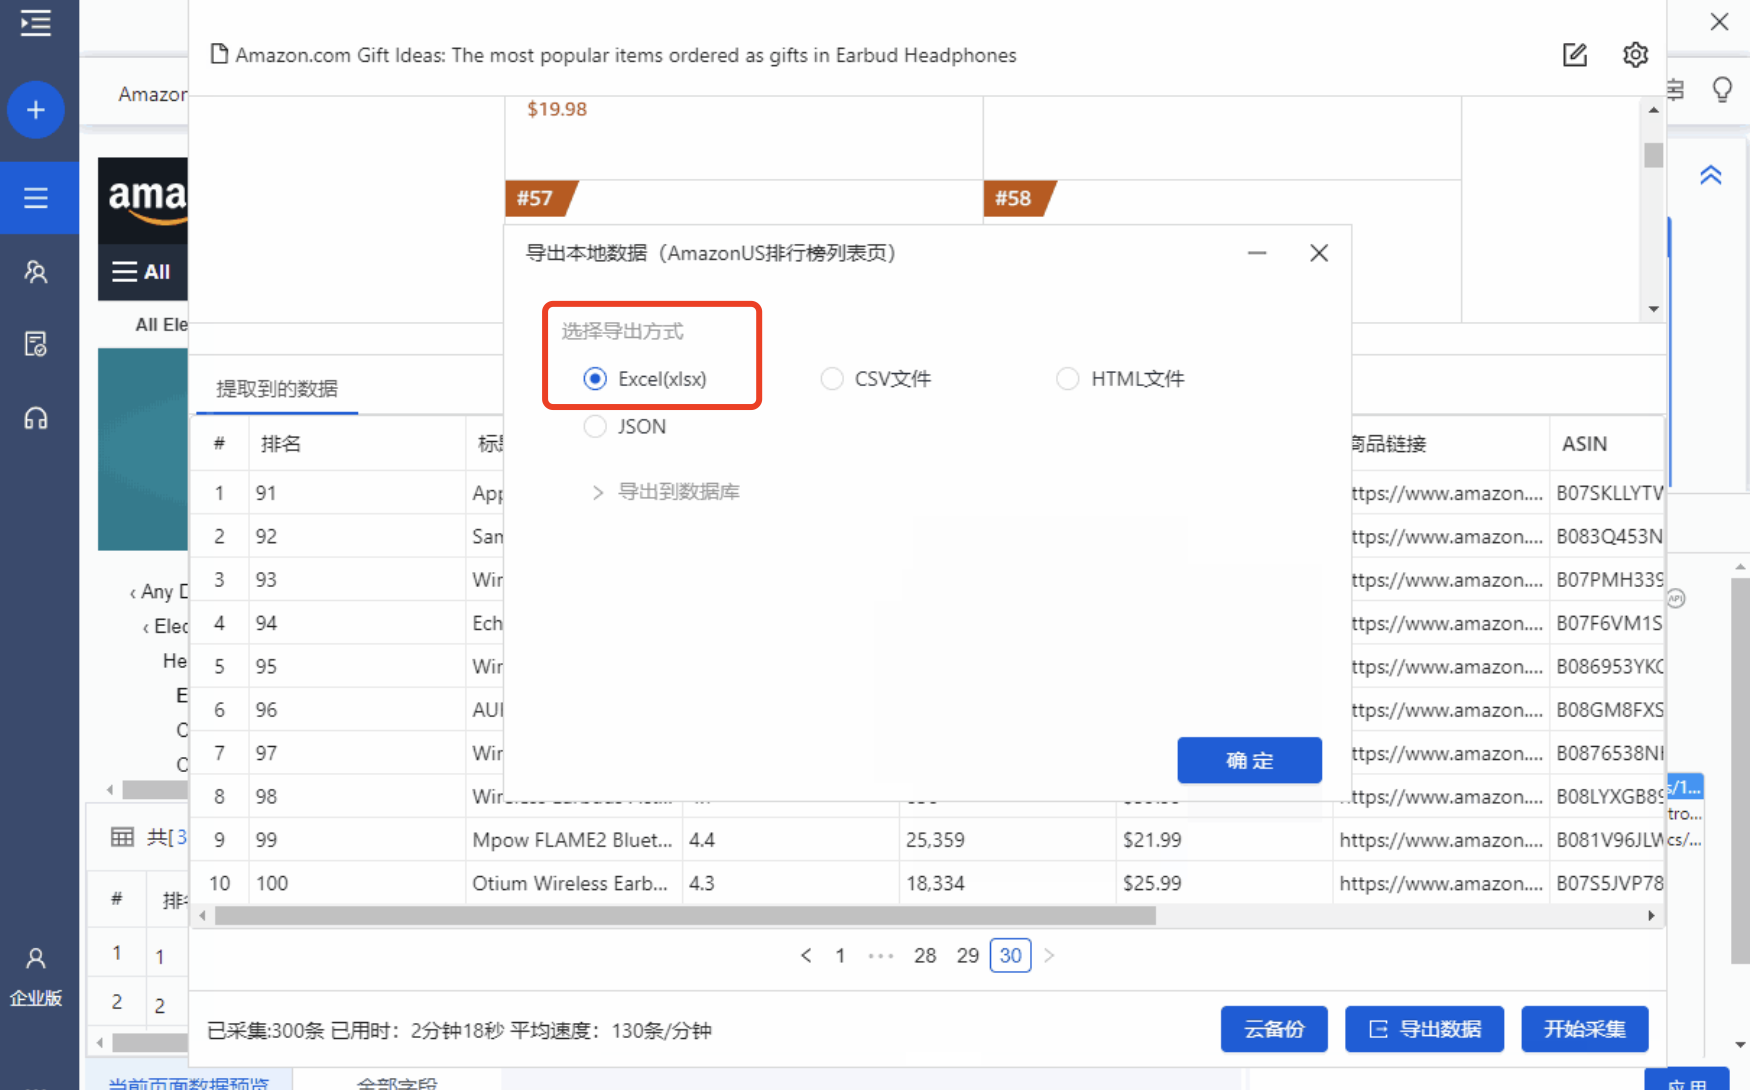Confirm export with 确定 button

(1249, 761)
